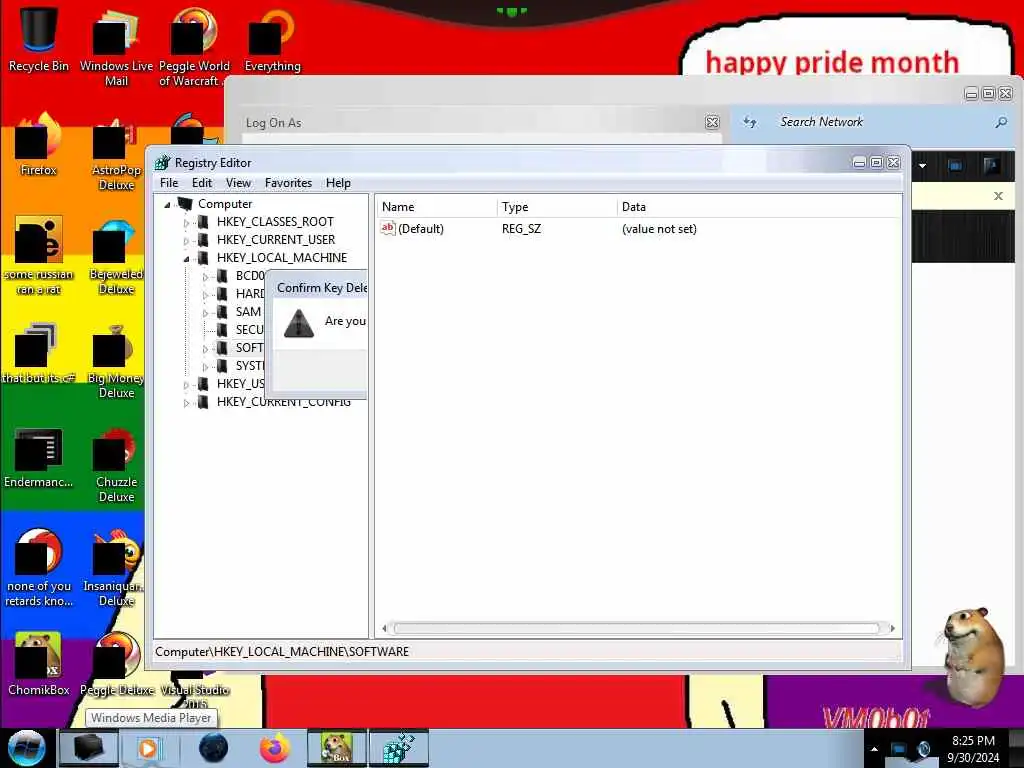1024x768 pixels.
Task: Click the Name column header
Action: (436, 207)
